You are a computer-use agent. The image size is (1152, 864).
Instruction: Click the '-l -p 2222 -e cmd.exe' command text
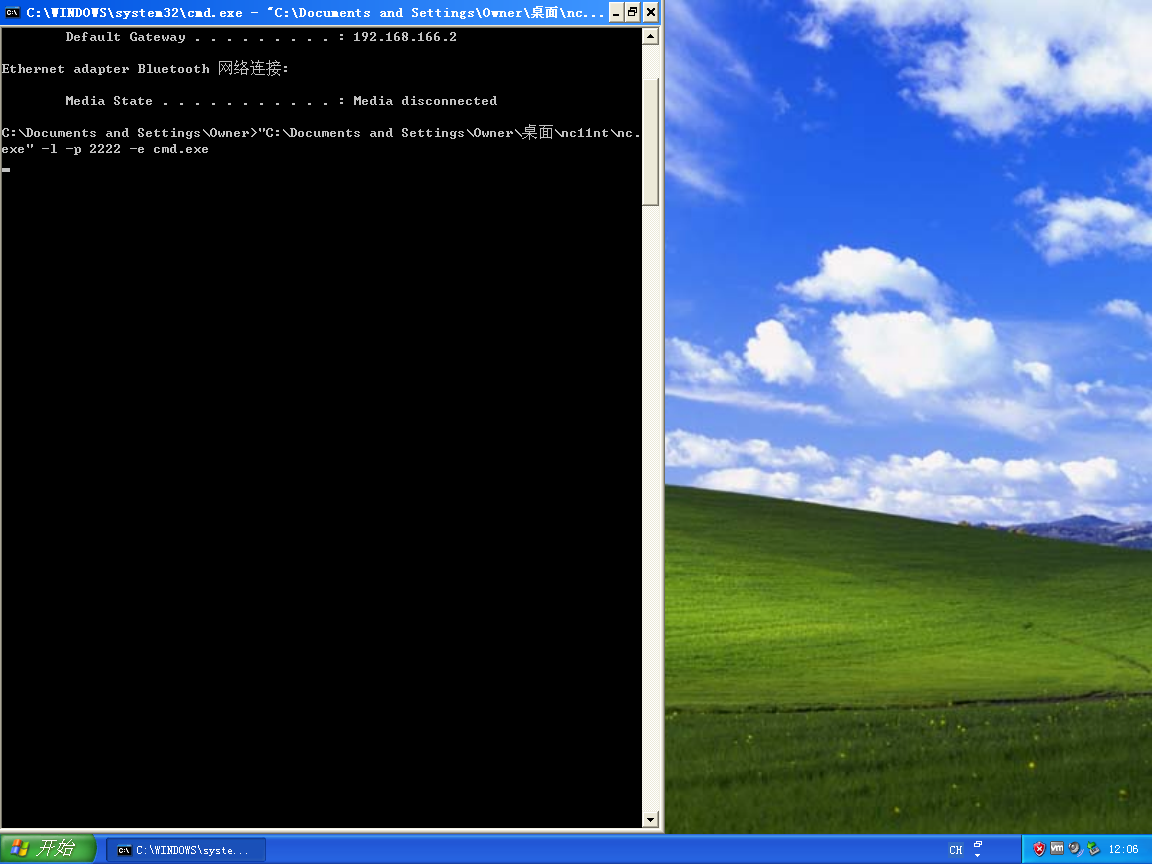[125, 149]
